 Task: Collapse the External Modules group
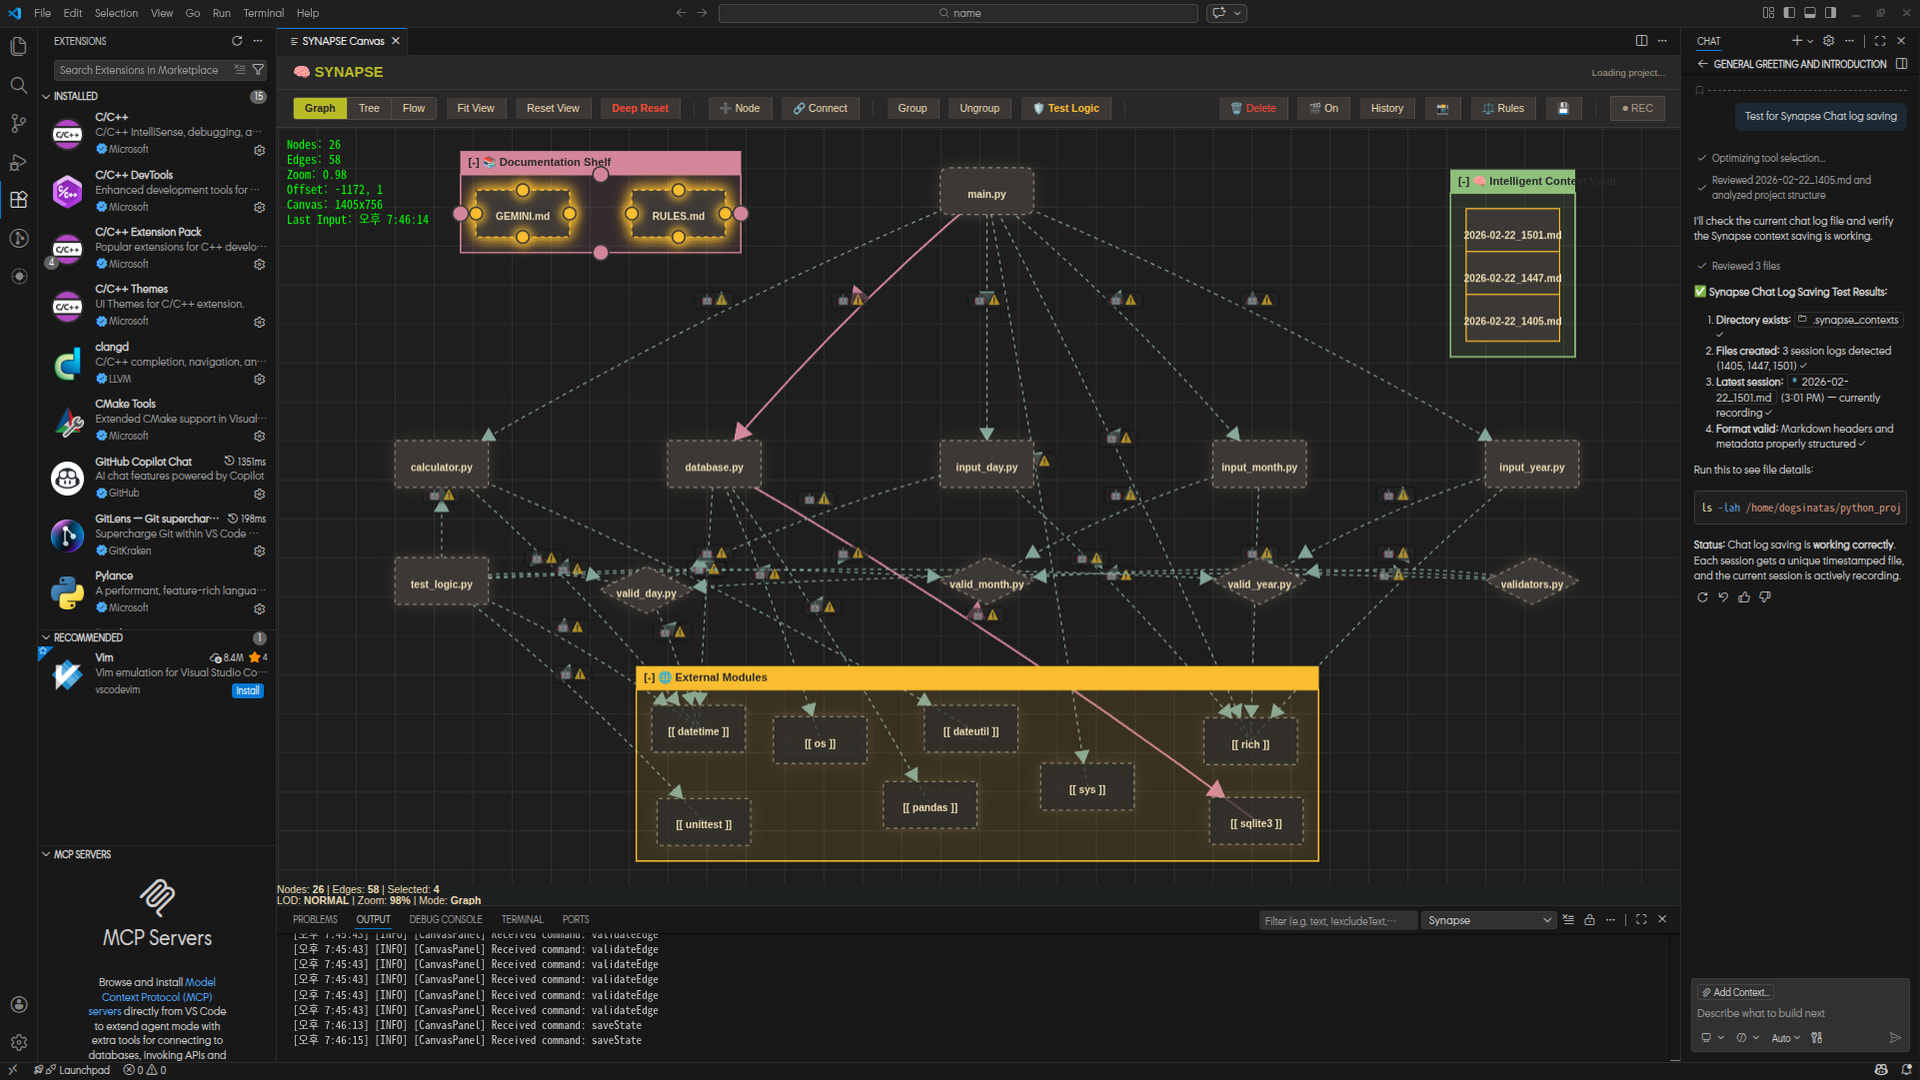point(649,678)
